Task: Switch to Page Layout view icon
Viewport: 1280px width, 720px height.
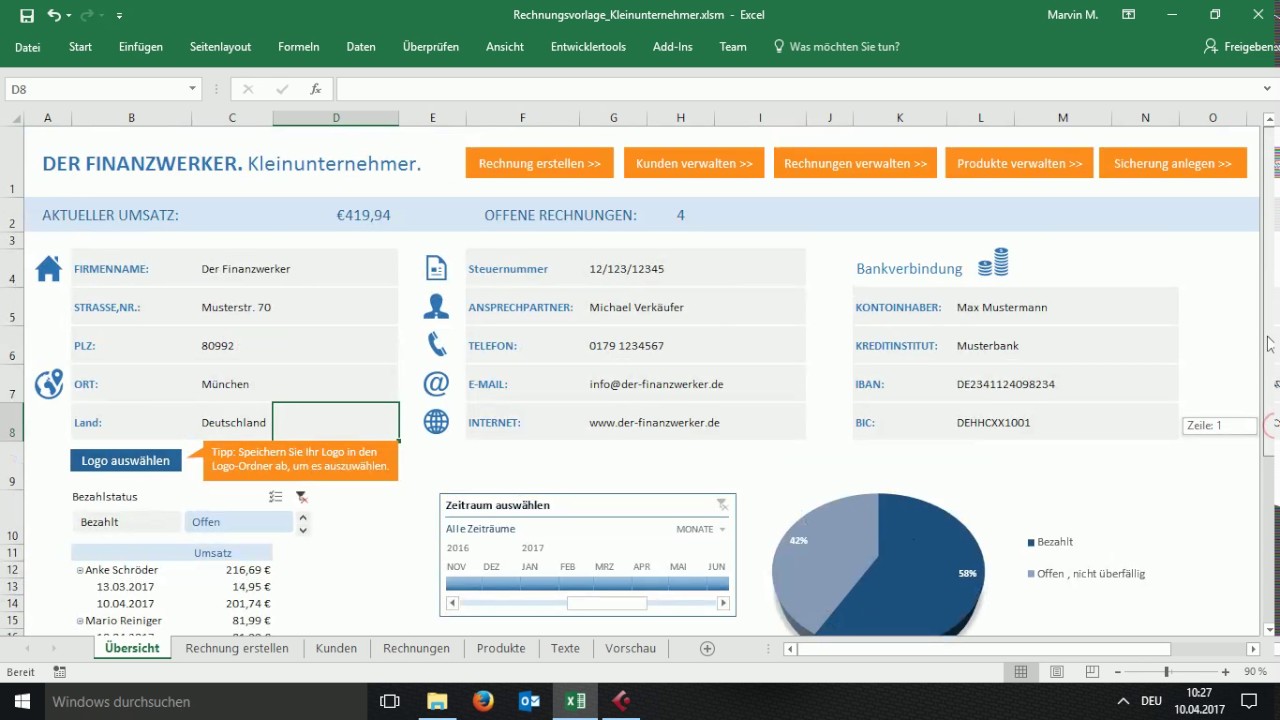Action: point(1056,672)
